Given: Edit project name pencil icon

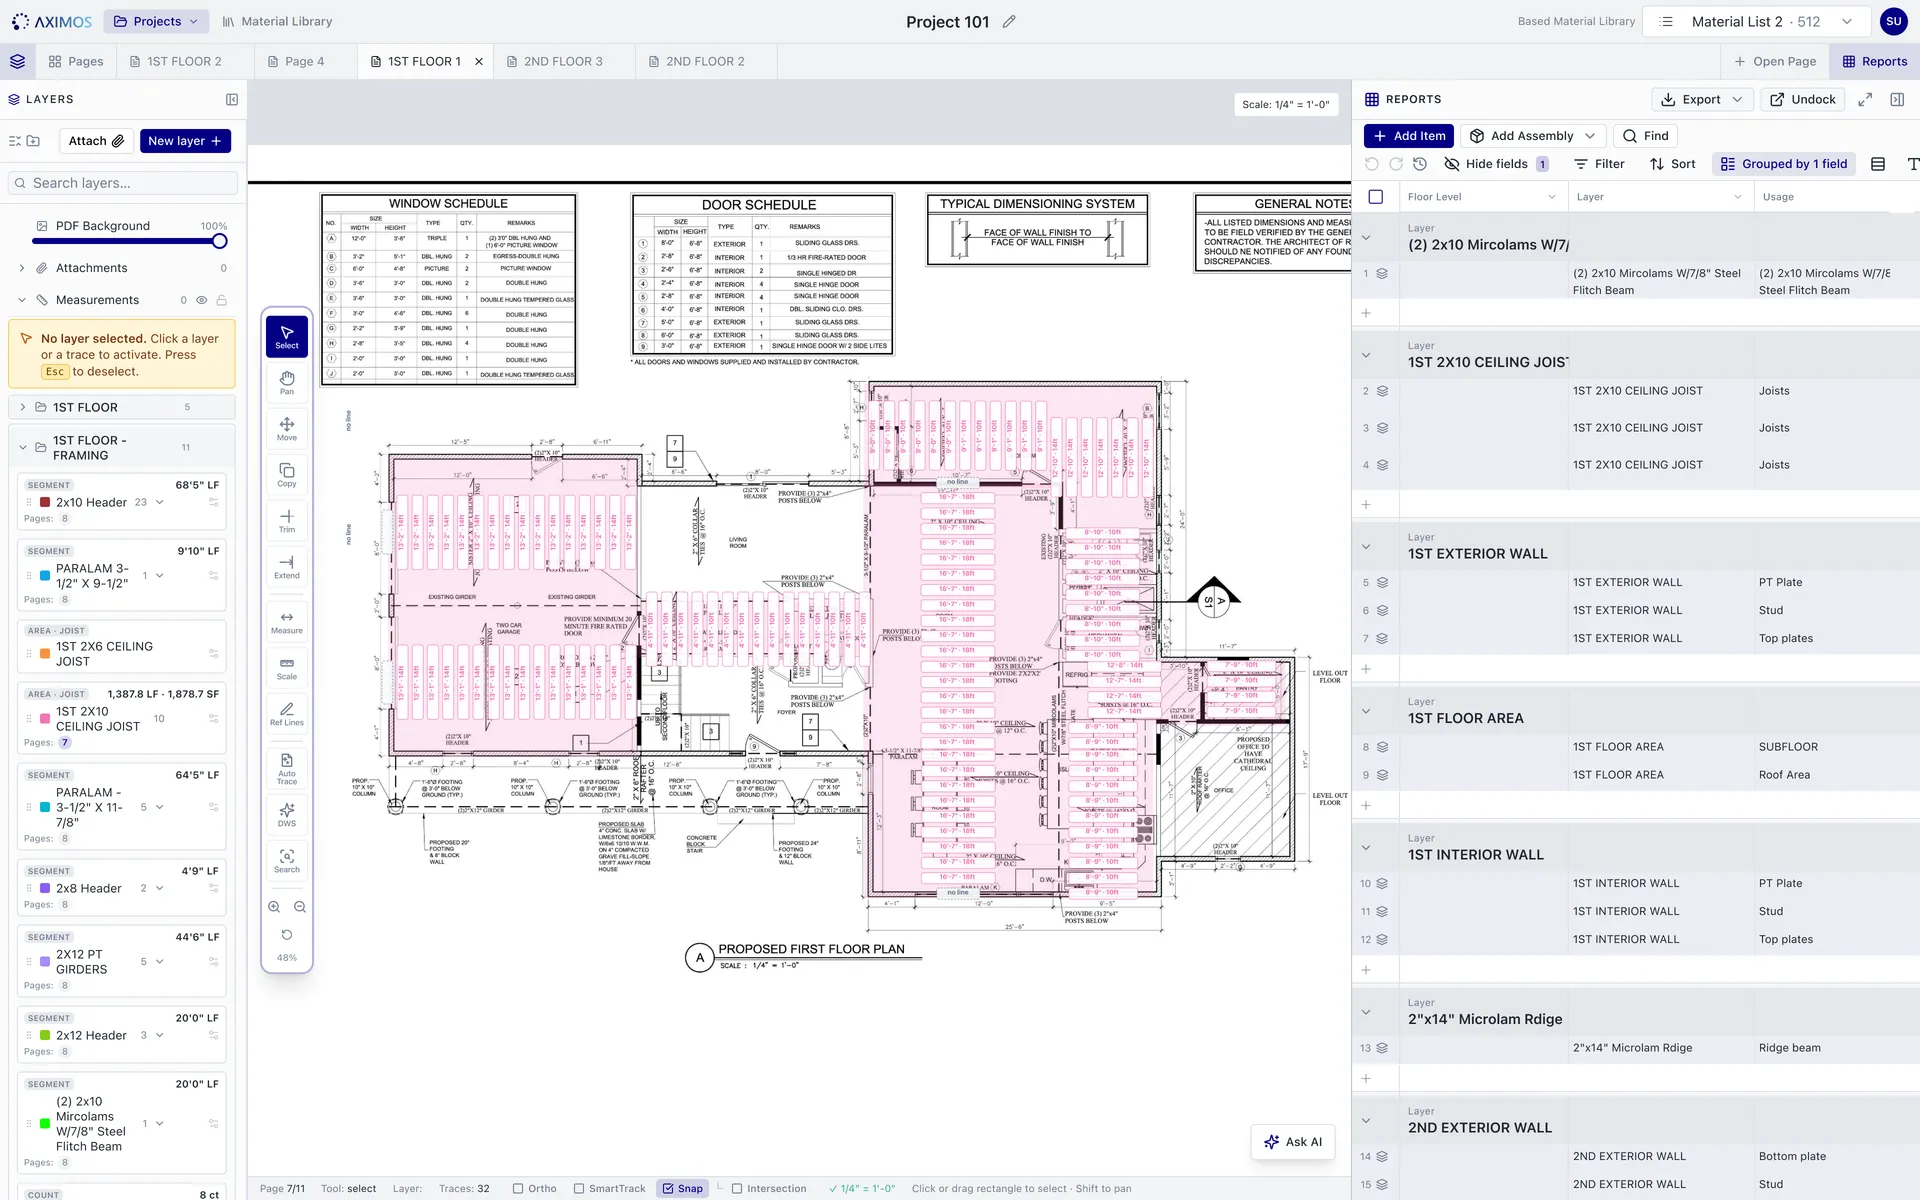Looking at the screenshot, I should pos(1009,21).
